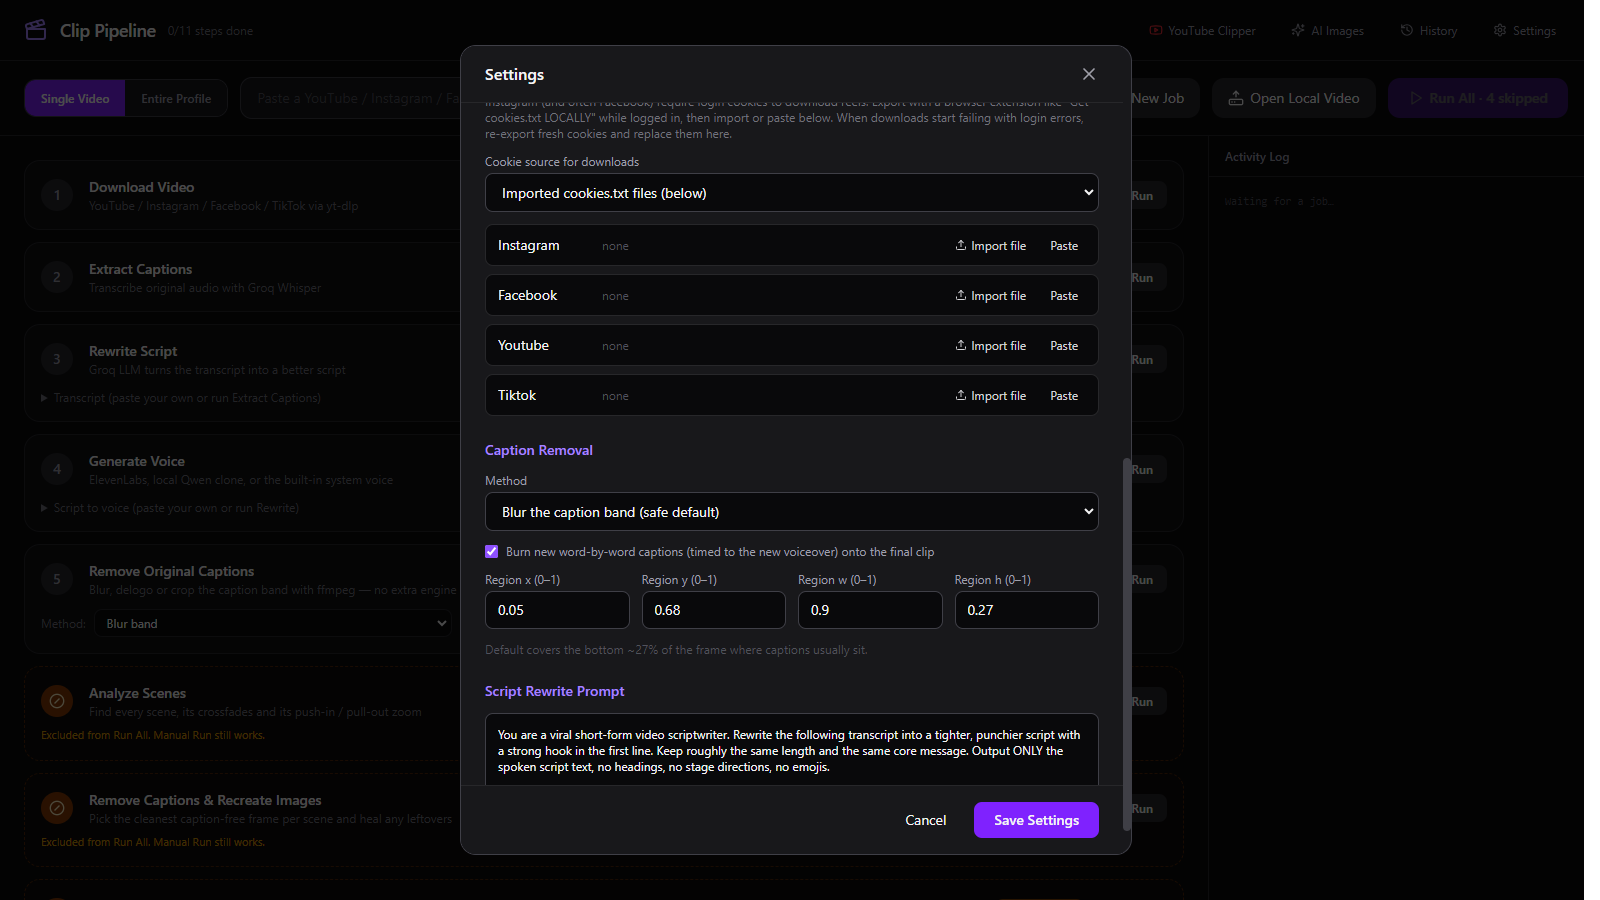Open AI Images from top navigation
Viewport: 1600px width, 900px height.
pyautogui.click(x=1327, y=31)
